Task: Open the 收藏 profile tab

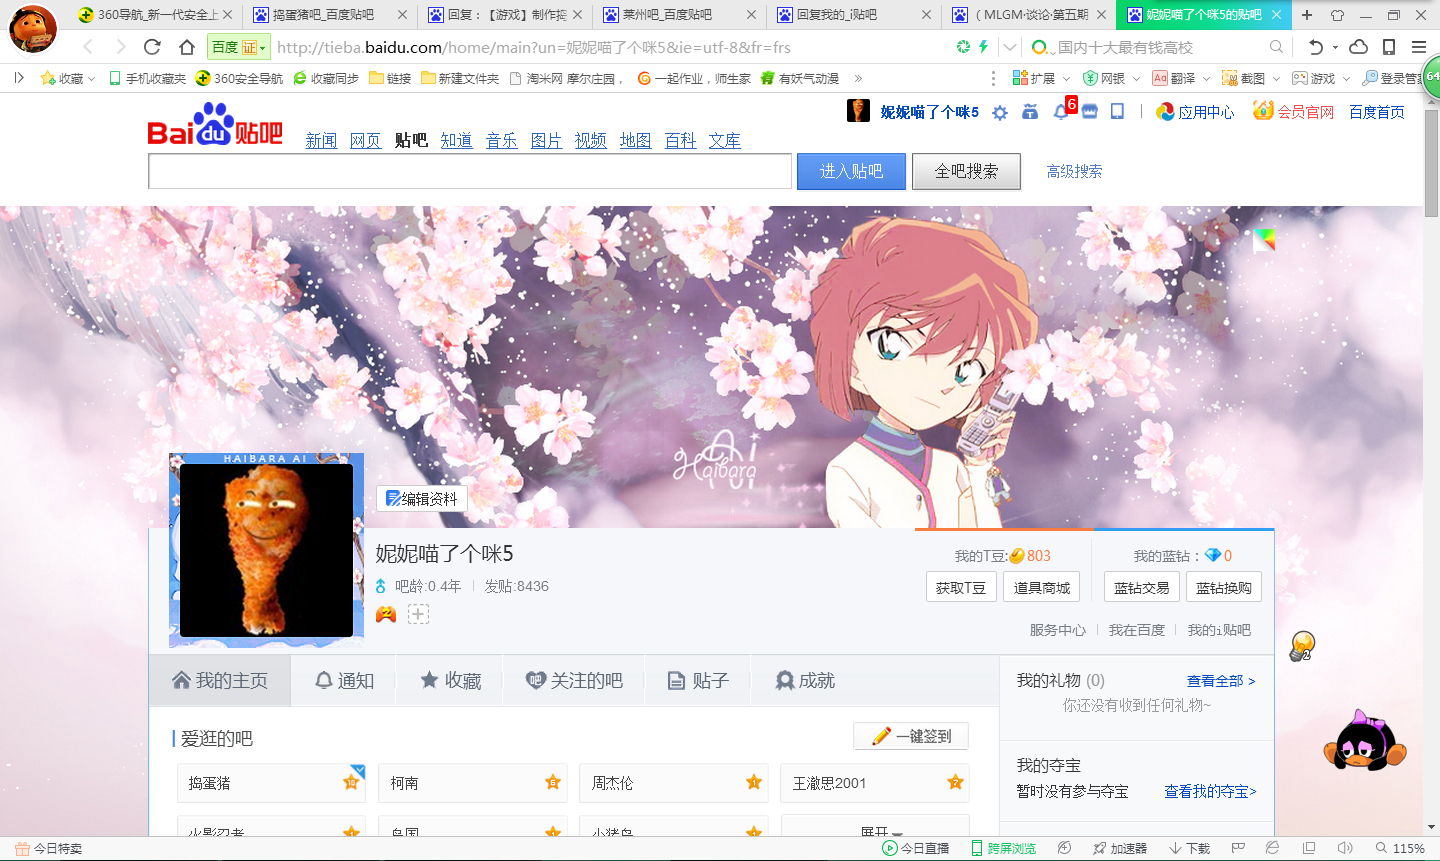Action: [450, 680]
